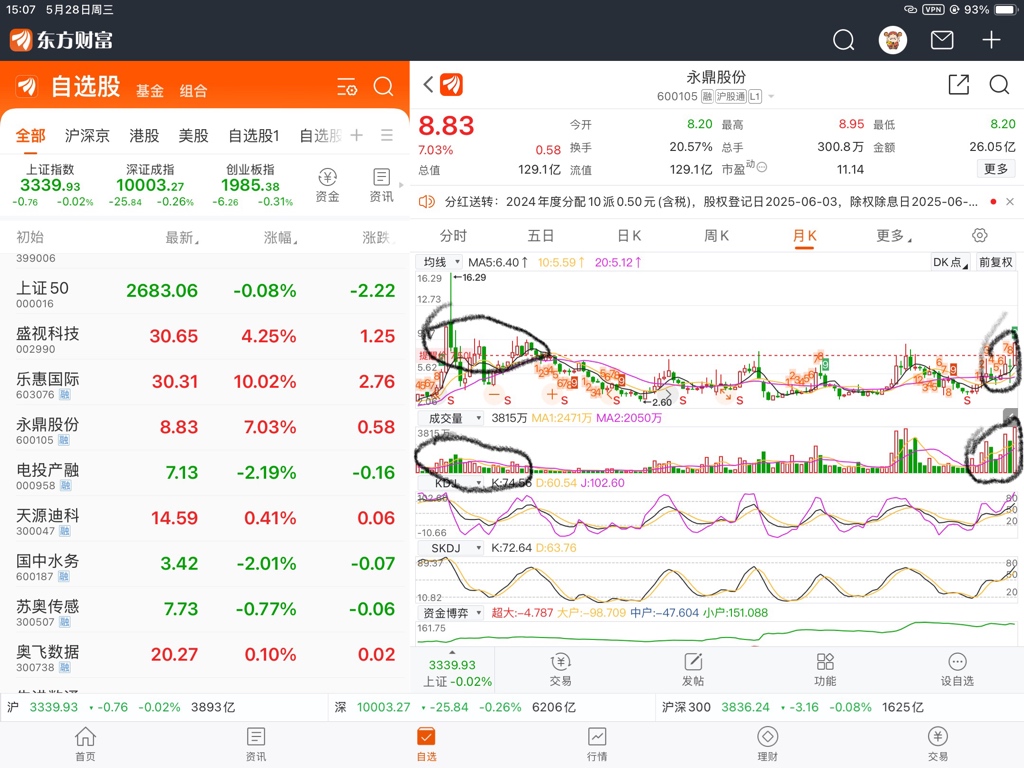Select the 沪深京 watchlist tab
This screenshot has height=768, width=1024.
coord(87,136)
